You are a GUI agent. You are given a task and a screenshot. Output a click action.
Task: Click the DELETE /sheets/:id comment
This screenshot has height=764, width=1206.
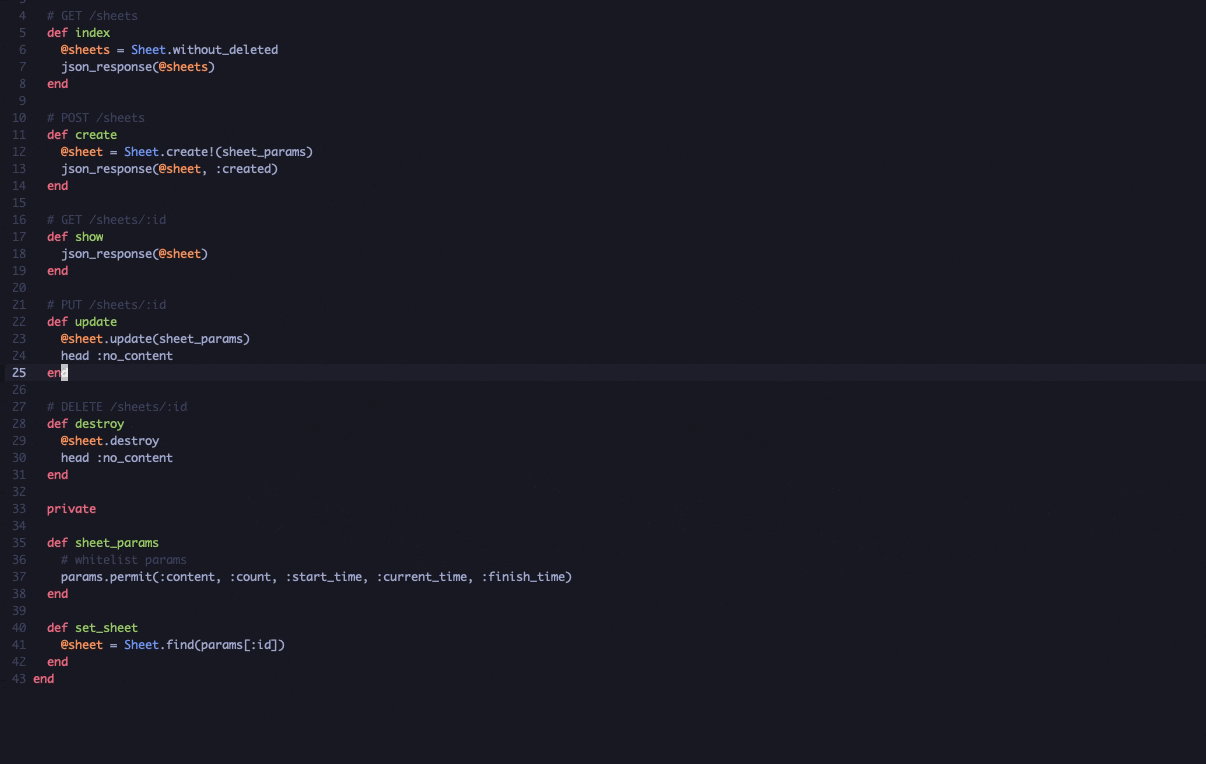[116, 406]
